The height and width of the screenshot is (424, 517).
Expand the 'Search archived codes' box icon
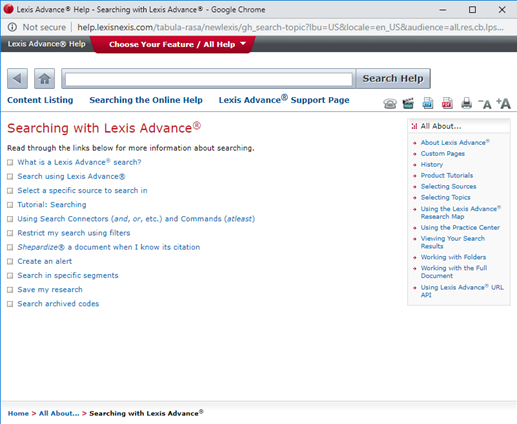pos(10,304)
